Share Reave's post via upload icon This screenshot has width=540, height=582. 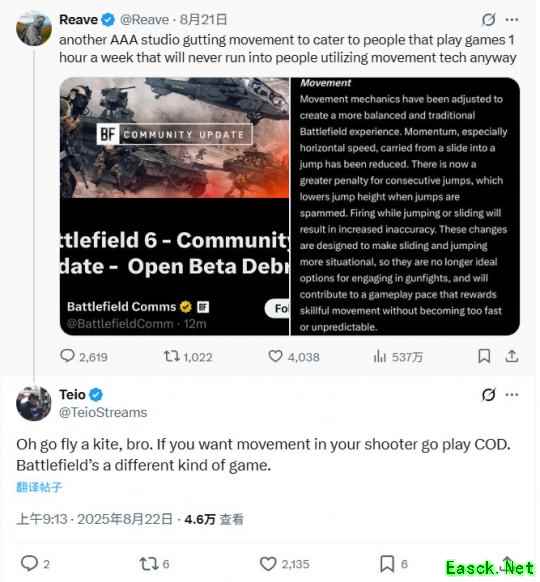tap(511, 356)
